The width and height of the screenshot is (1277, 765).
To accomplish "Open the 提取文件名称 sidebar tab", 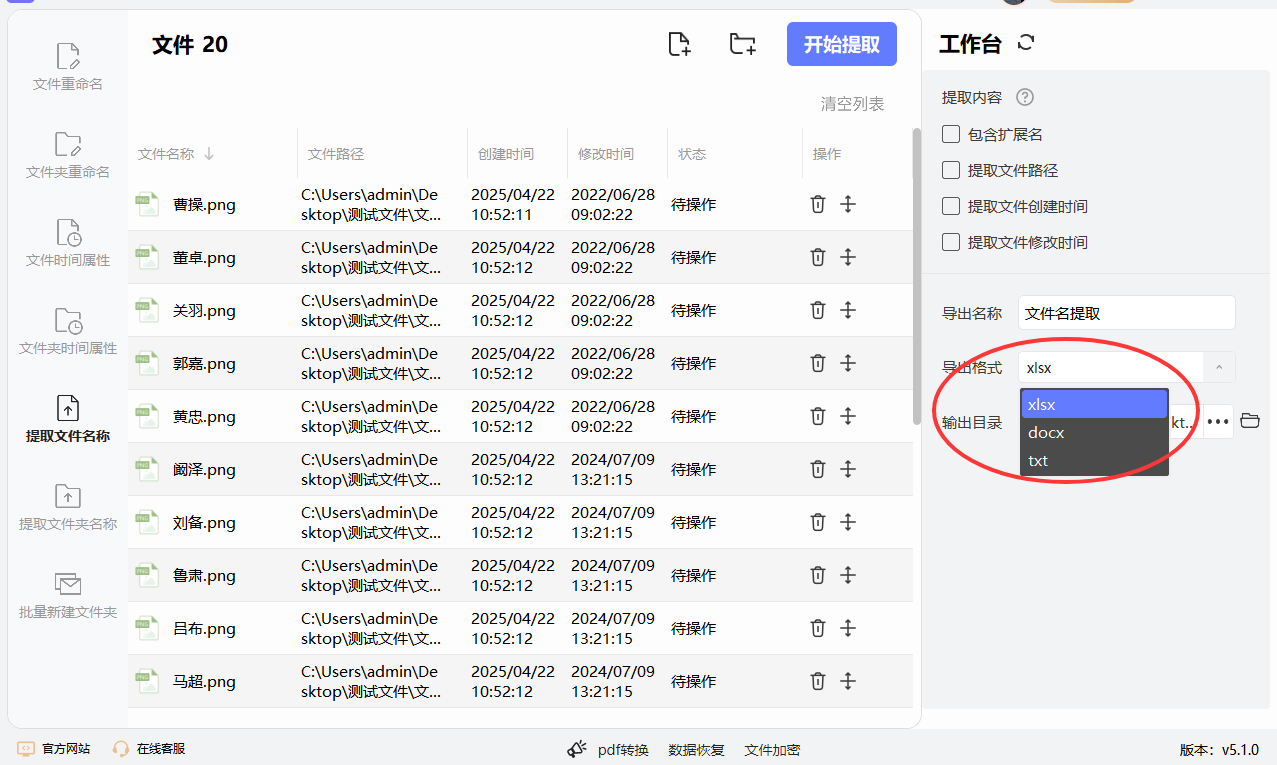I will tap(68, 419).
